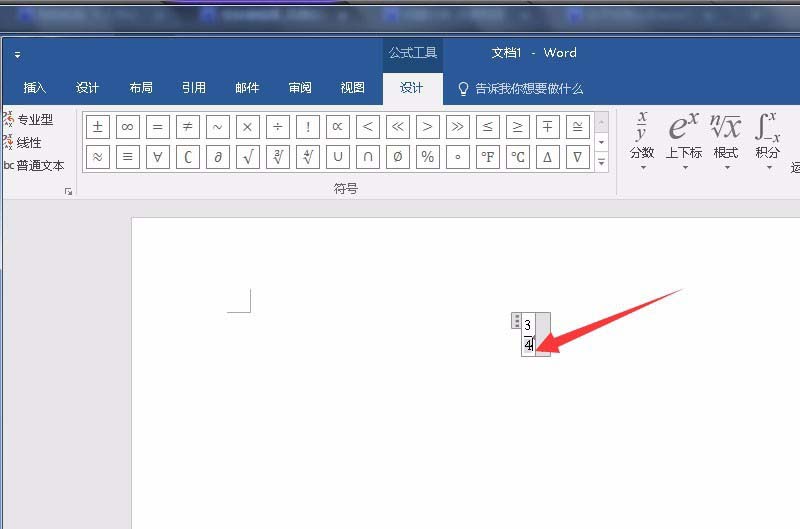Open the tools group dialog launcher
Viewport: 800px width, 529px height.
tap(68, 191)
